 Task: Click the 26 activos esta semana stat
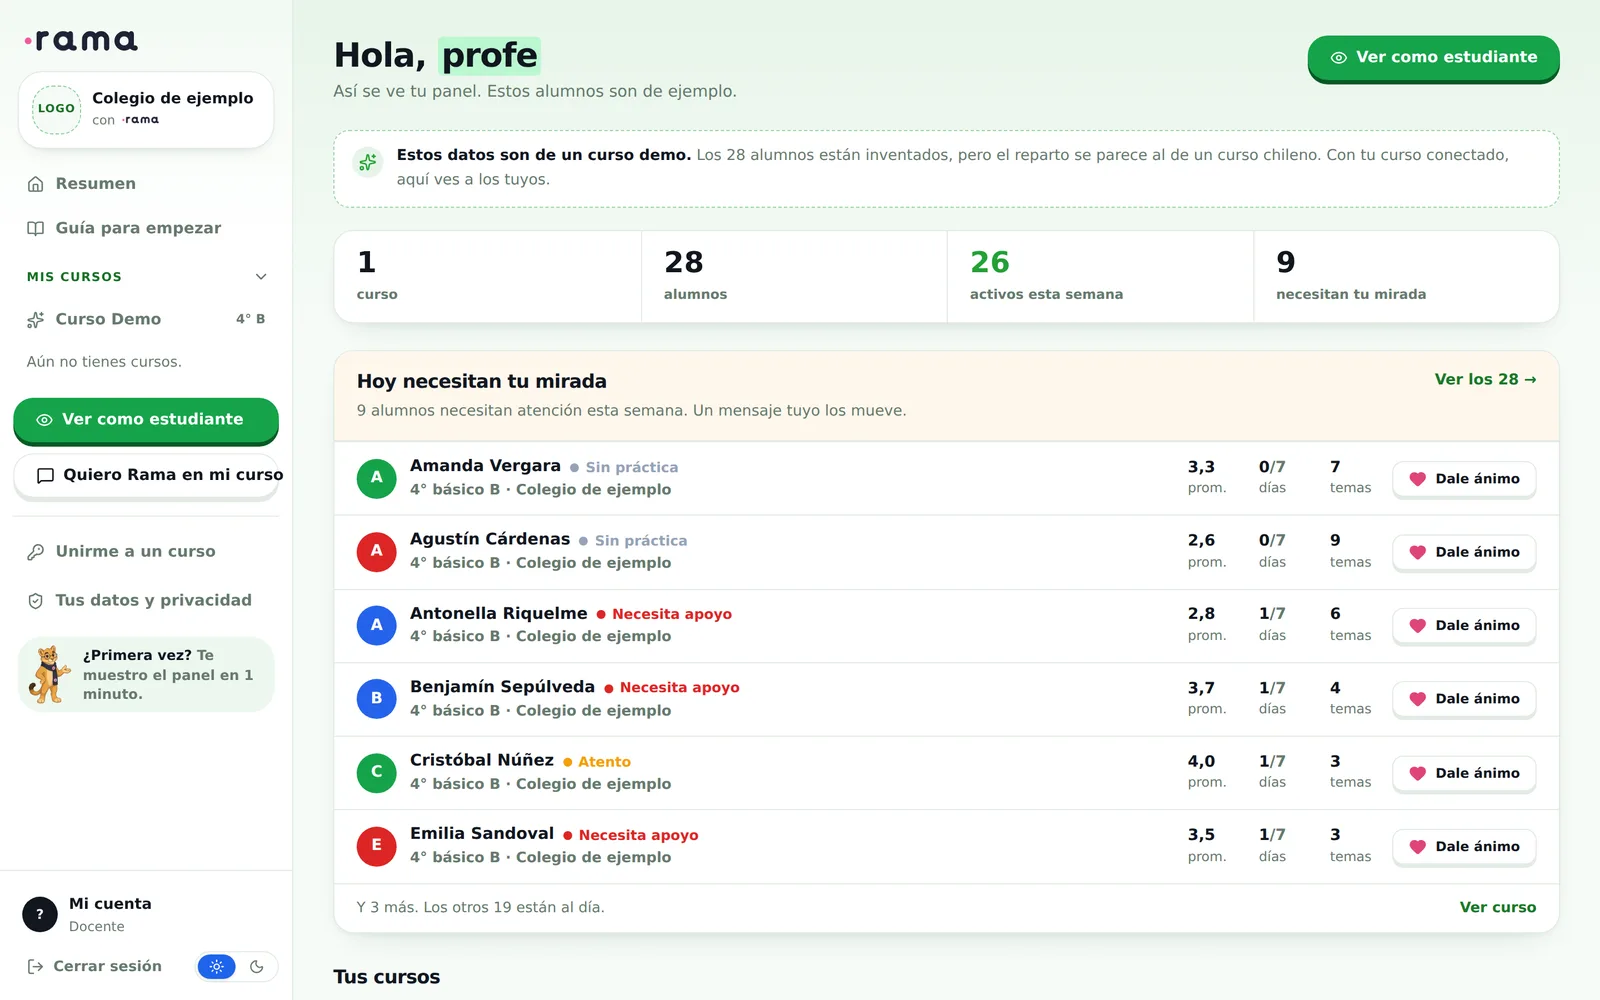pyautogui.click(x=1100, y=277)
